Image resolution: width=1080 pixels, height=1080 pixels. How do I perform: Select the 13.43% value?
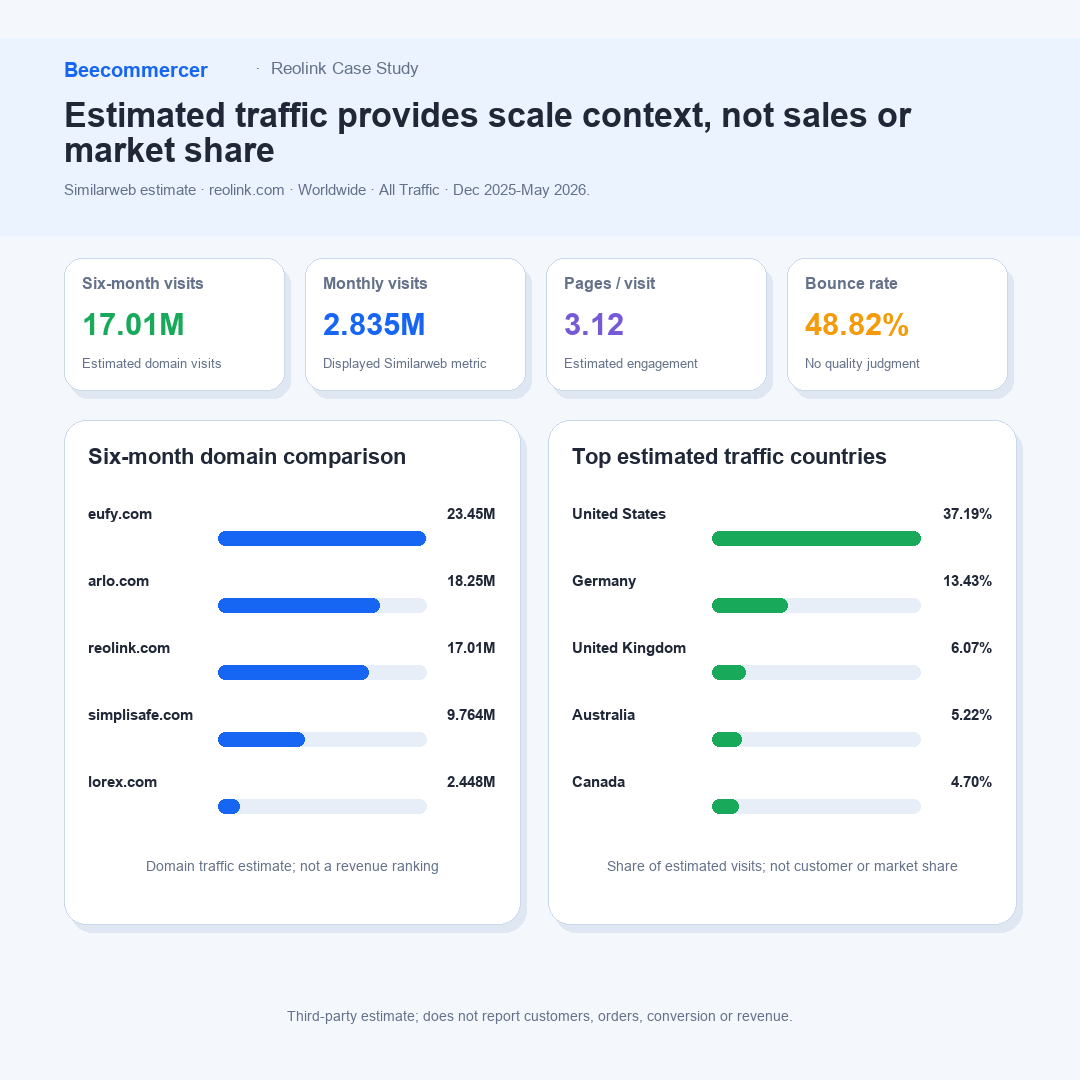[967, 581]
